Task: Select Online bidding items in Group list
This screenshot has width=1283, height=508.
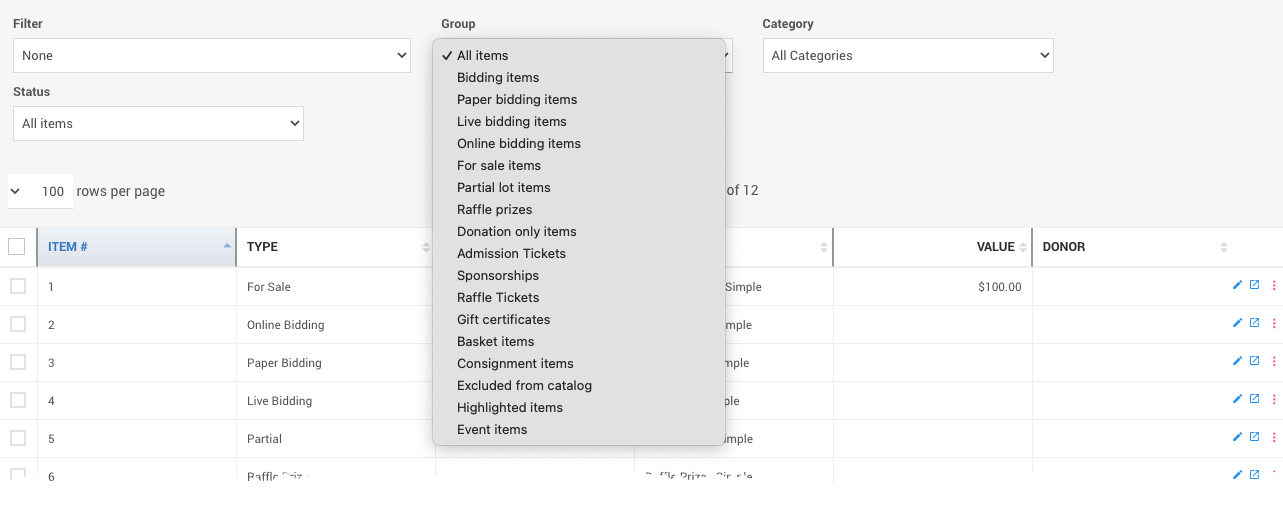Action: pyautogui.click(x=518, y=144)
